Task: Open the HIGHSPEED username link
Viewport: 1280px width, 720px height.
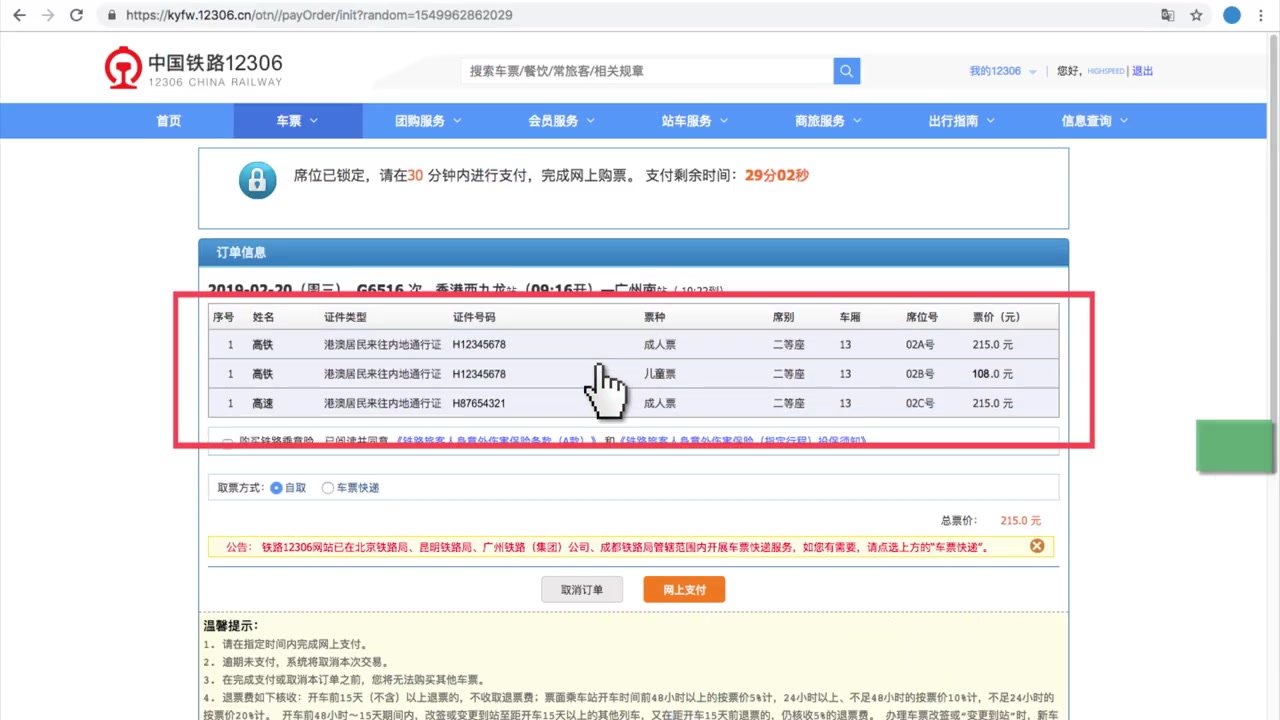Action: (1106, 71)
